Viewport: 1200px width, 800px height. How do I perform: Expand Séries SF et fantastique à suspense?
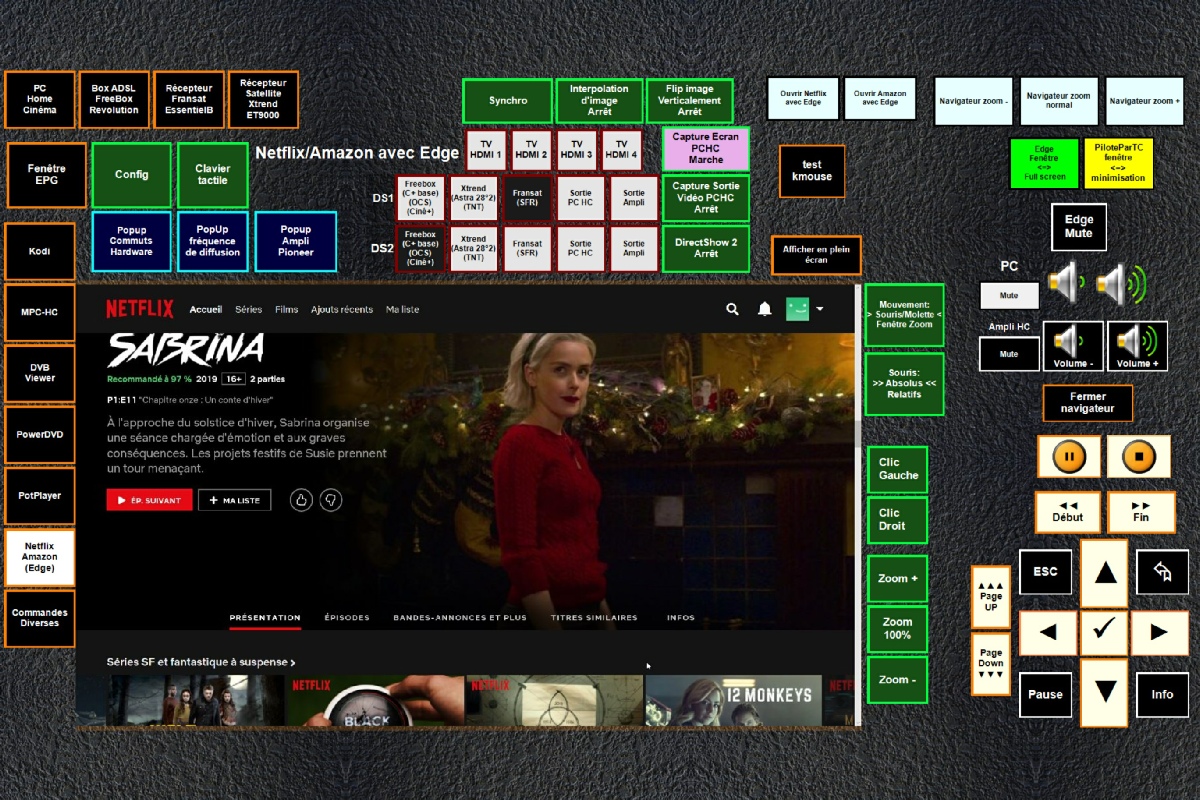[x=201, y=662]
